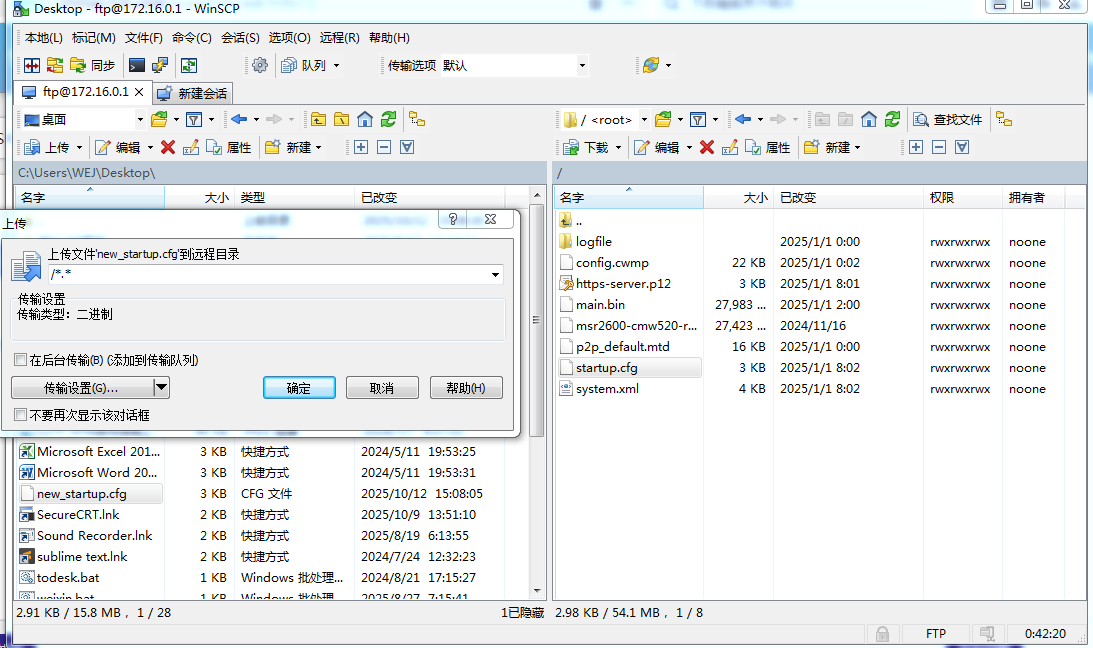Click the local panel New (新建) button

point(288,147)
